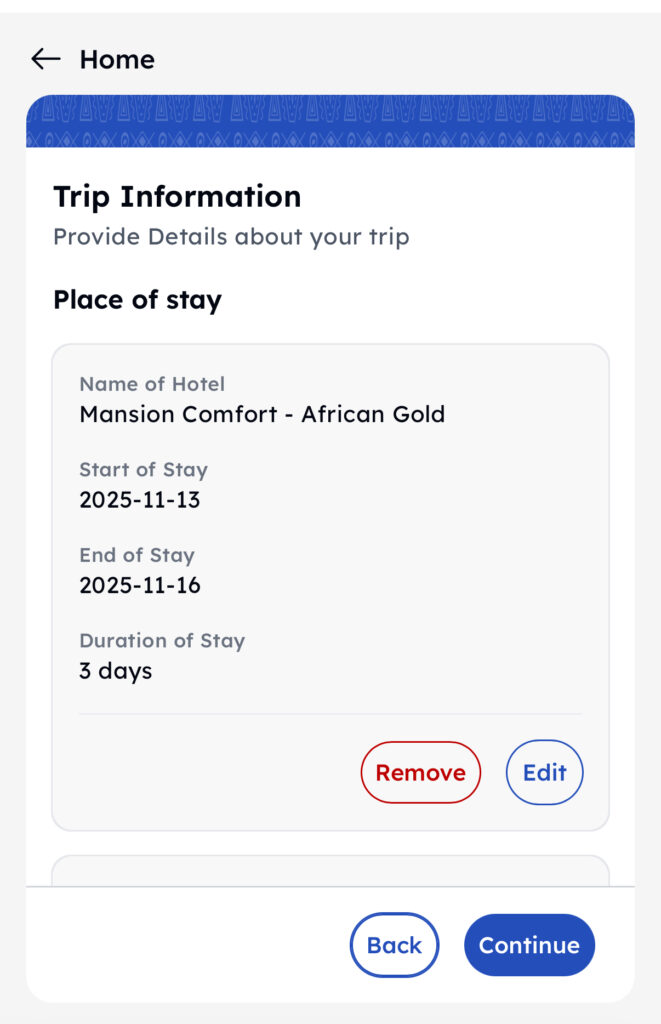Select the partially visible second stay card
The image size is (661, 1024).
click(330, 870)
